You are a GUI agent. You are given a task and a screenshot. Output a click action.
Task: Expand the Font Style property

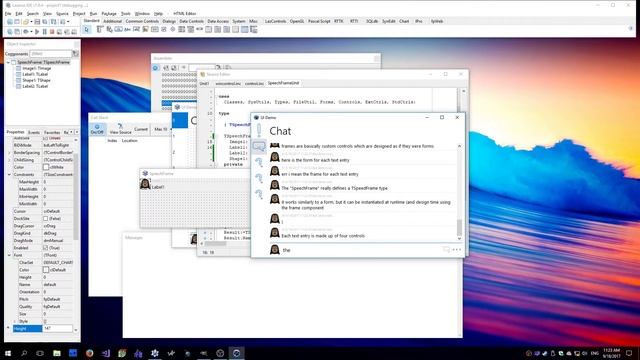pos(15,321)
